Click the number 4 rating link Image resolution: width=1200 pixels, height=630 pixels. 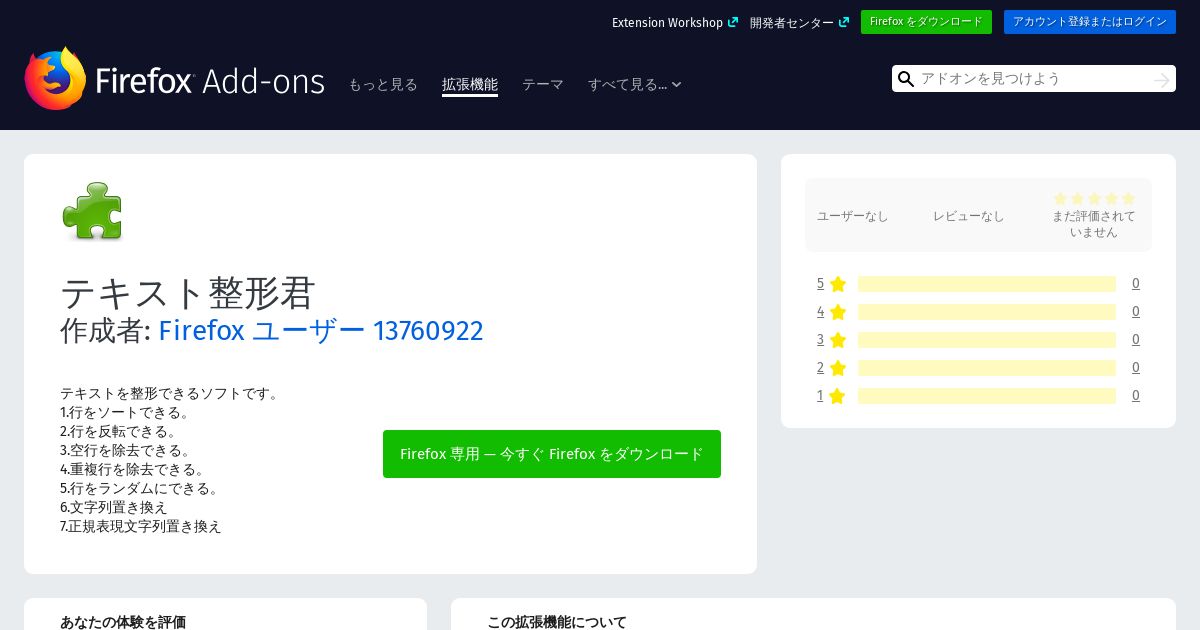(x=820, y=312)
